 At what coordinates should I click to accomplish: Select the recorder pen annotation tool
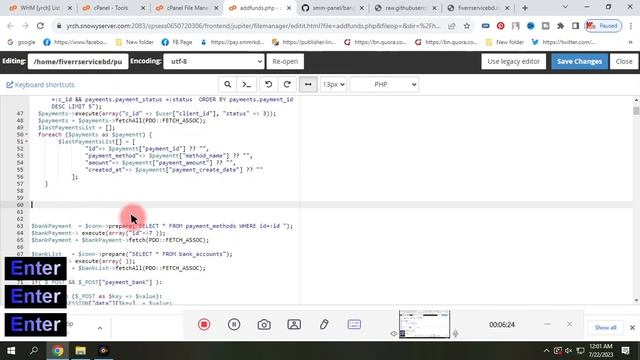[x=324, y=324]
